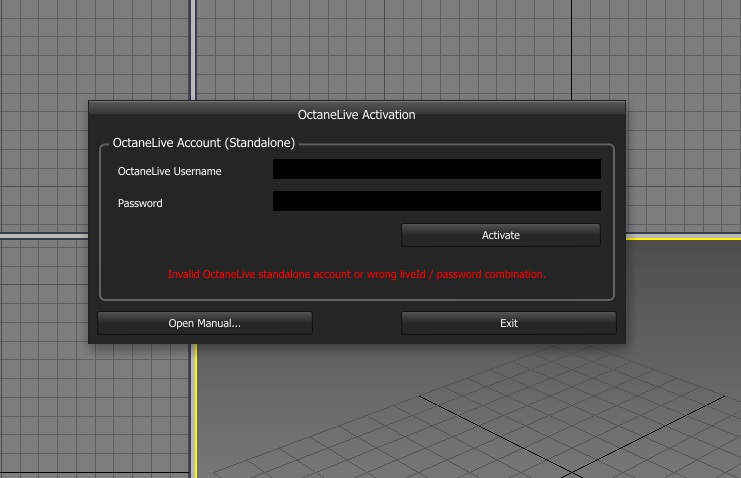Open the manual with Open Manual button
The width and height of the screenshot is (741, 478).
(x=205, y=323)
